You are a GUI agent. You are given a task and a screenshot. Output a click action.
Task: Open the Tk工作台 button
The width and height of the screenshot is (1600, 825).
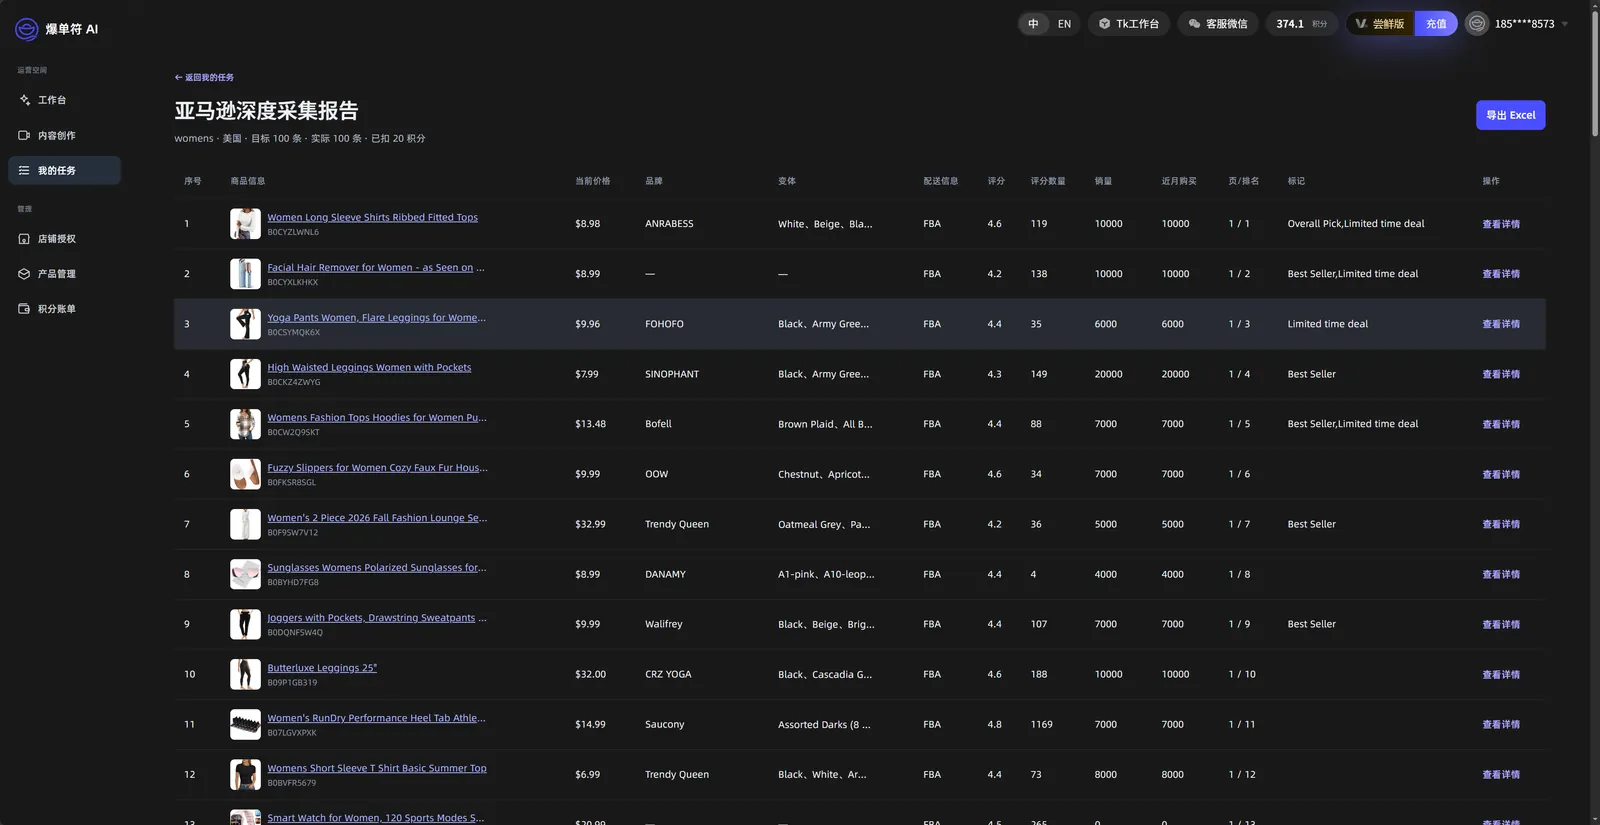1129,24
